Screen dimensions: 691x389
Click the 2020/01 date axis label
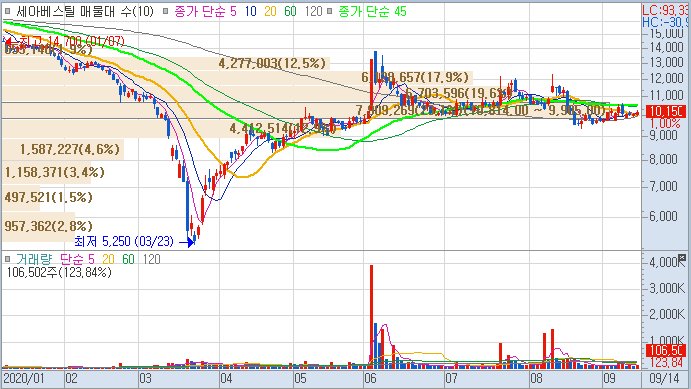(23, 378)
